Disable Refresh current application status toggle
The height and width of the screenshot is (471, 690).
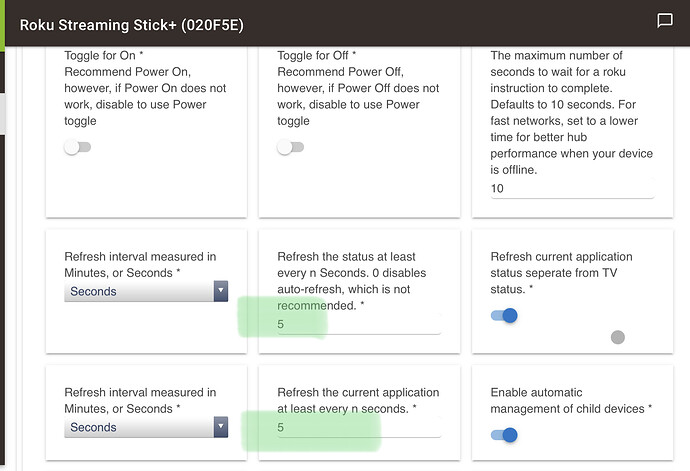click(504, 315)
